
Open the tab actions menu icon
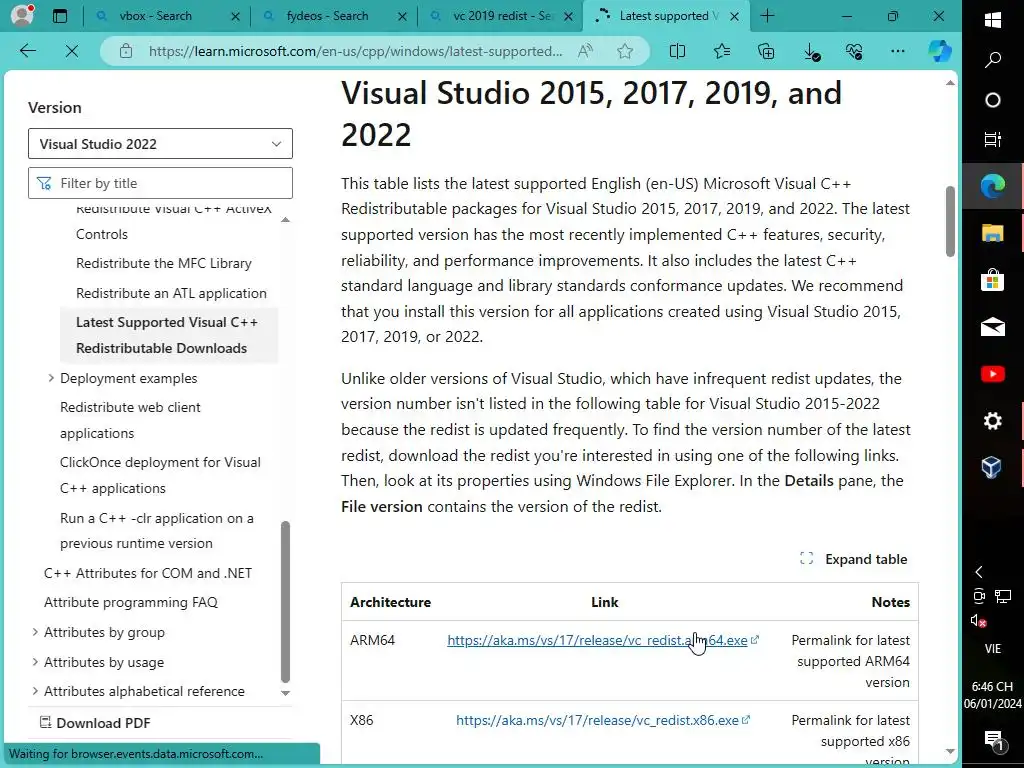tap(60, 16)
